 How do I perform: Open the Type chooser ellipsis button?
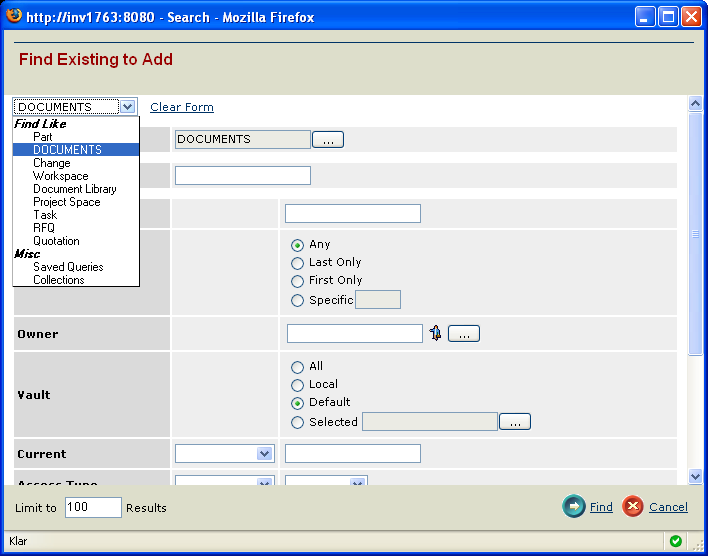[x=327, y=140]
